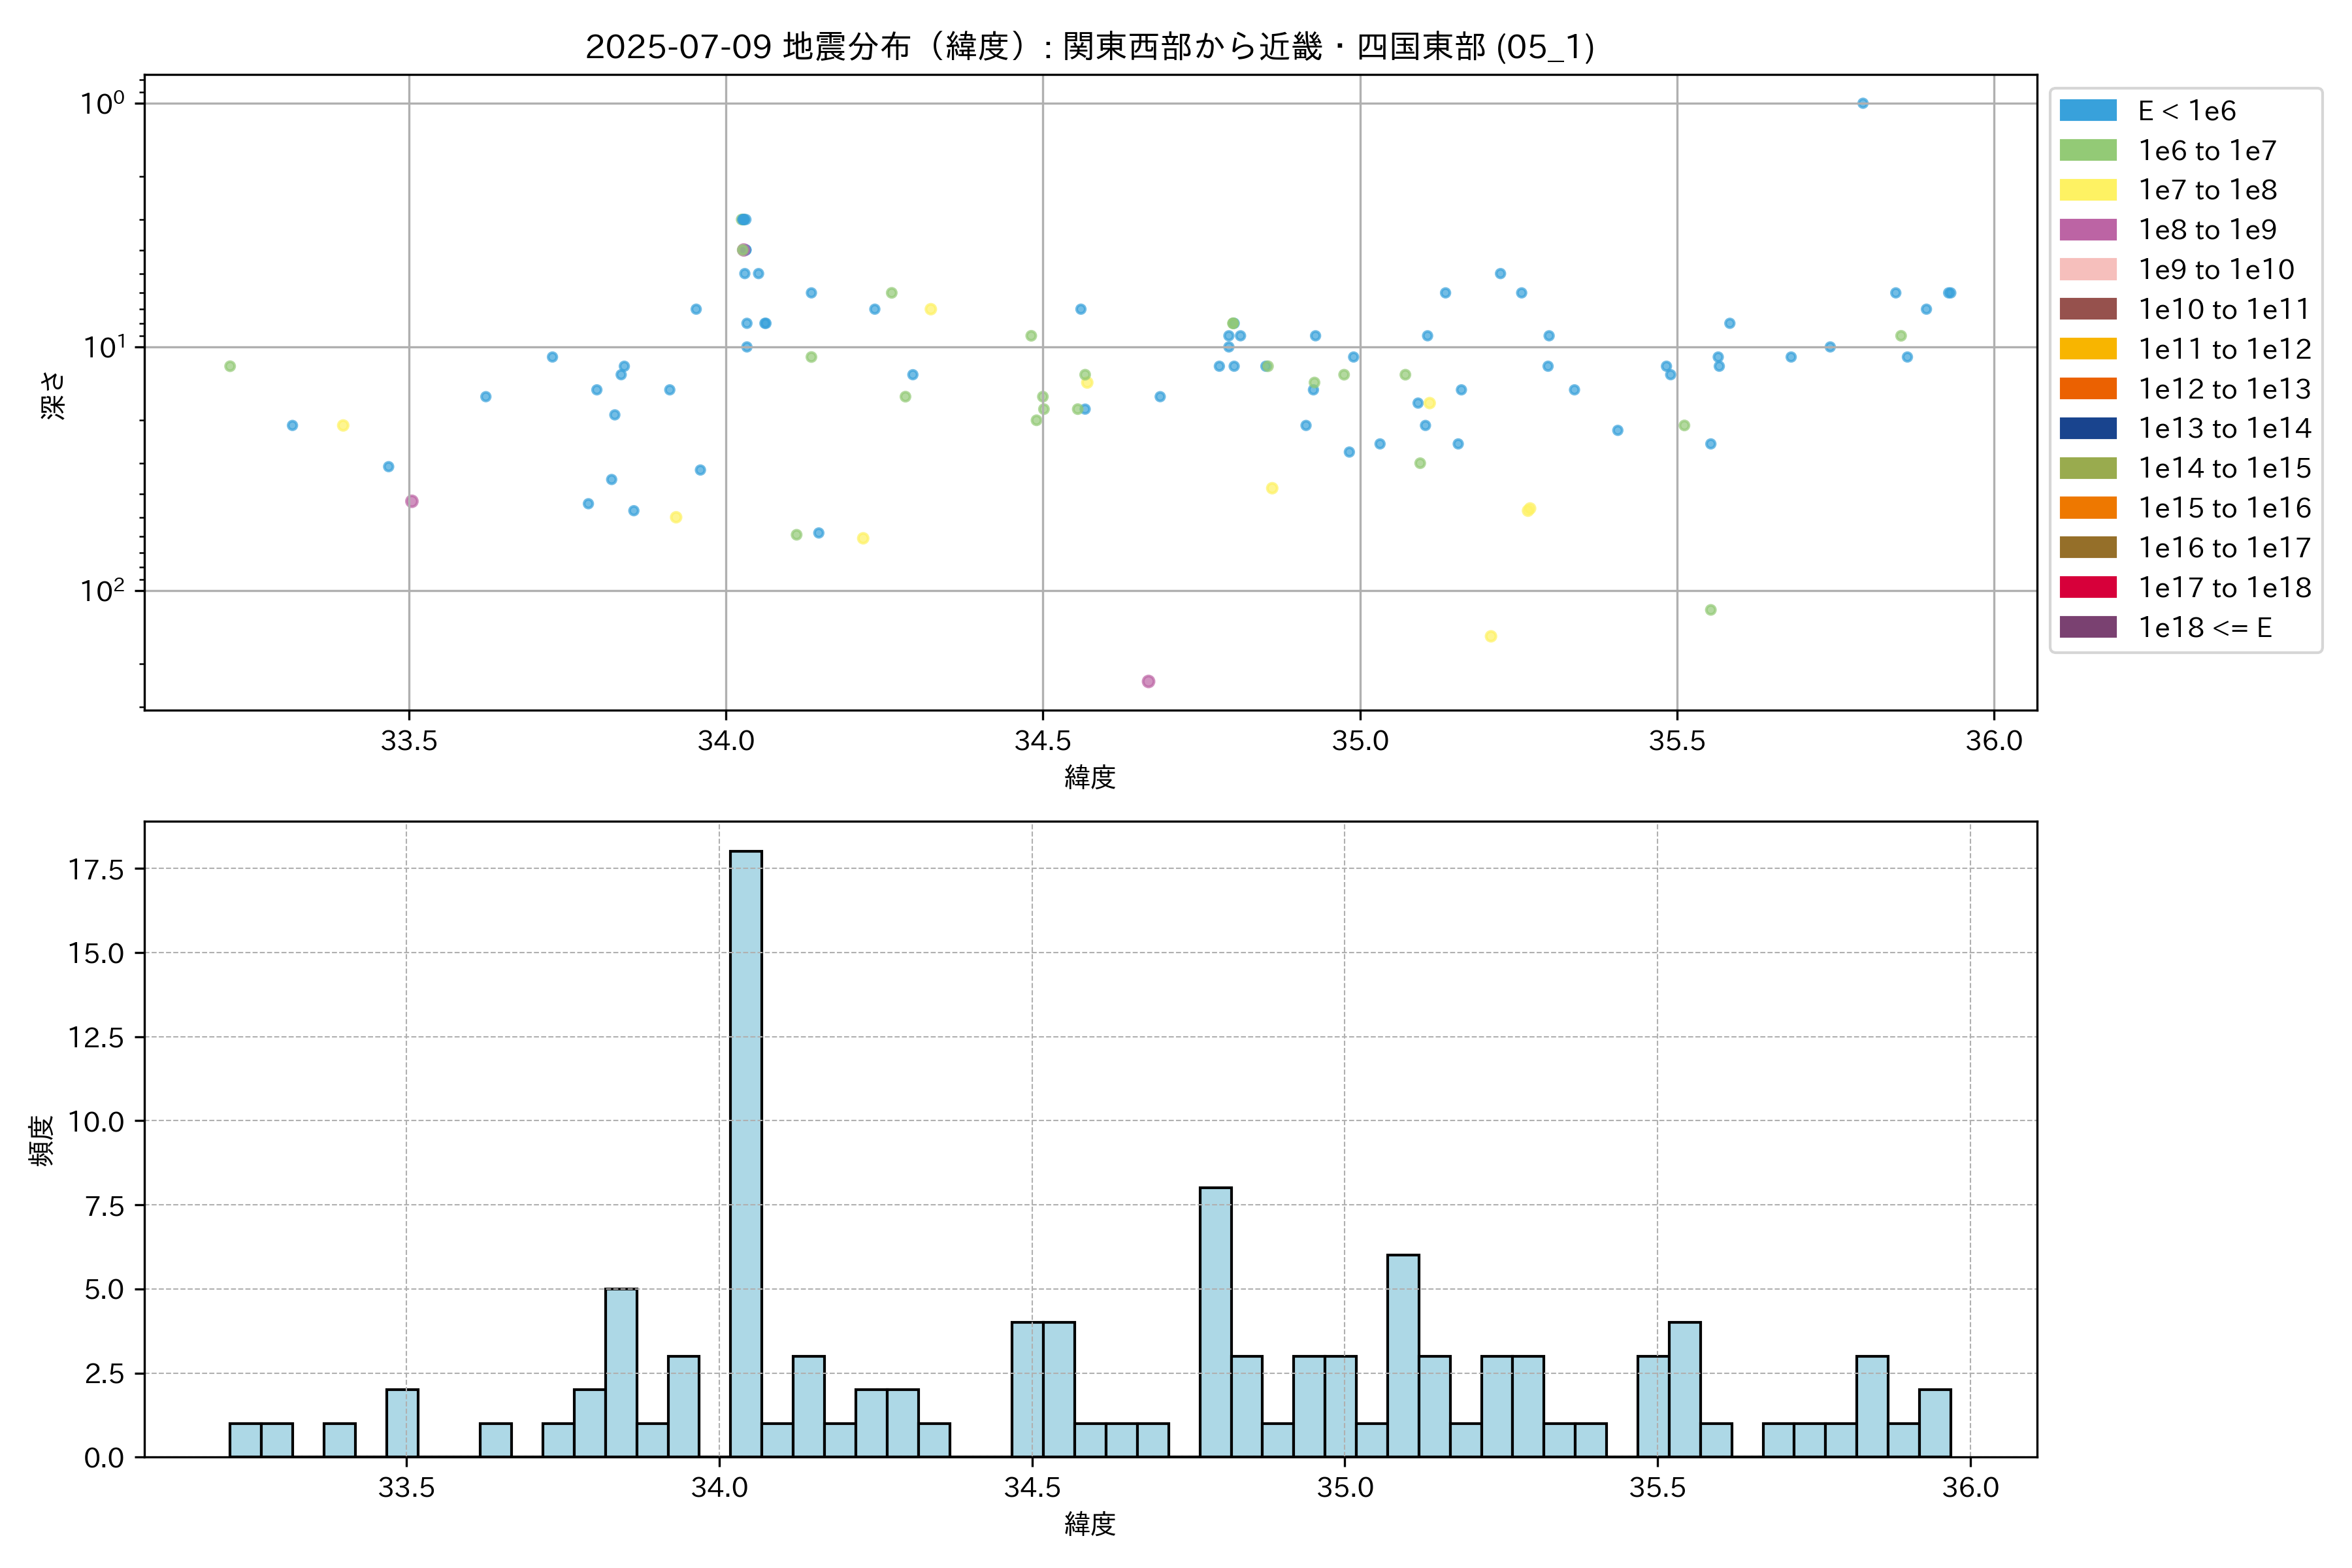
Task: Click the chart title text at top
Action: coord(1089,46)
